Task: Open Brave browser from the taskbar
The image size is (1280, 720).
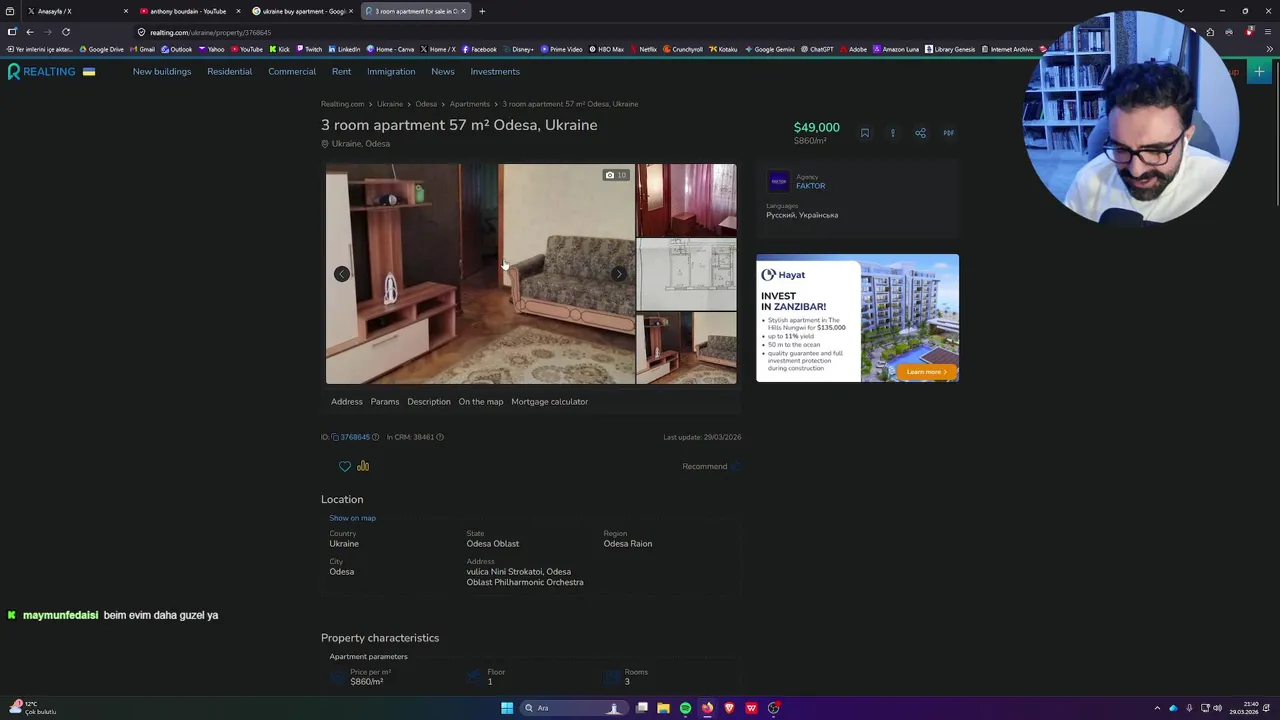Action: pyautogui.click(x=729, y=708)
